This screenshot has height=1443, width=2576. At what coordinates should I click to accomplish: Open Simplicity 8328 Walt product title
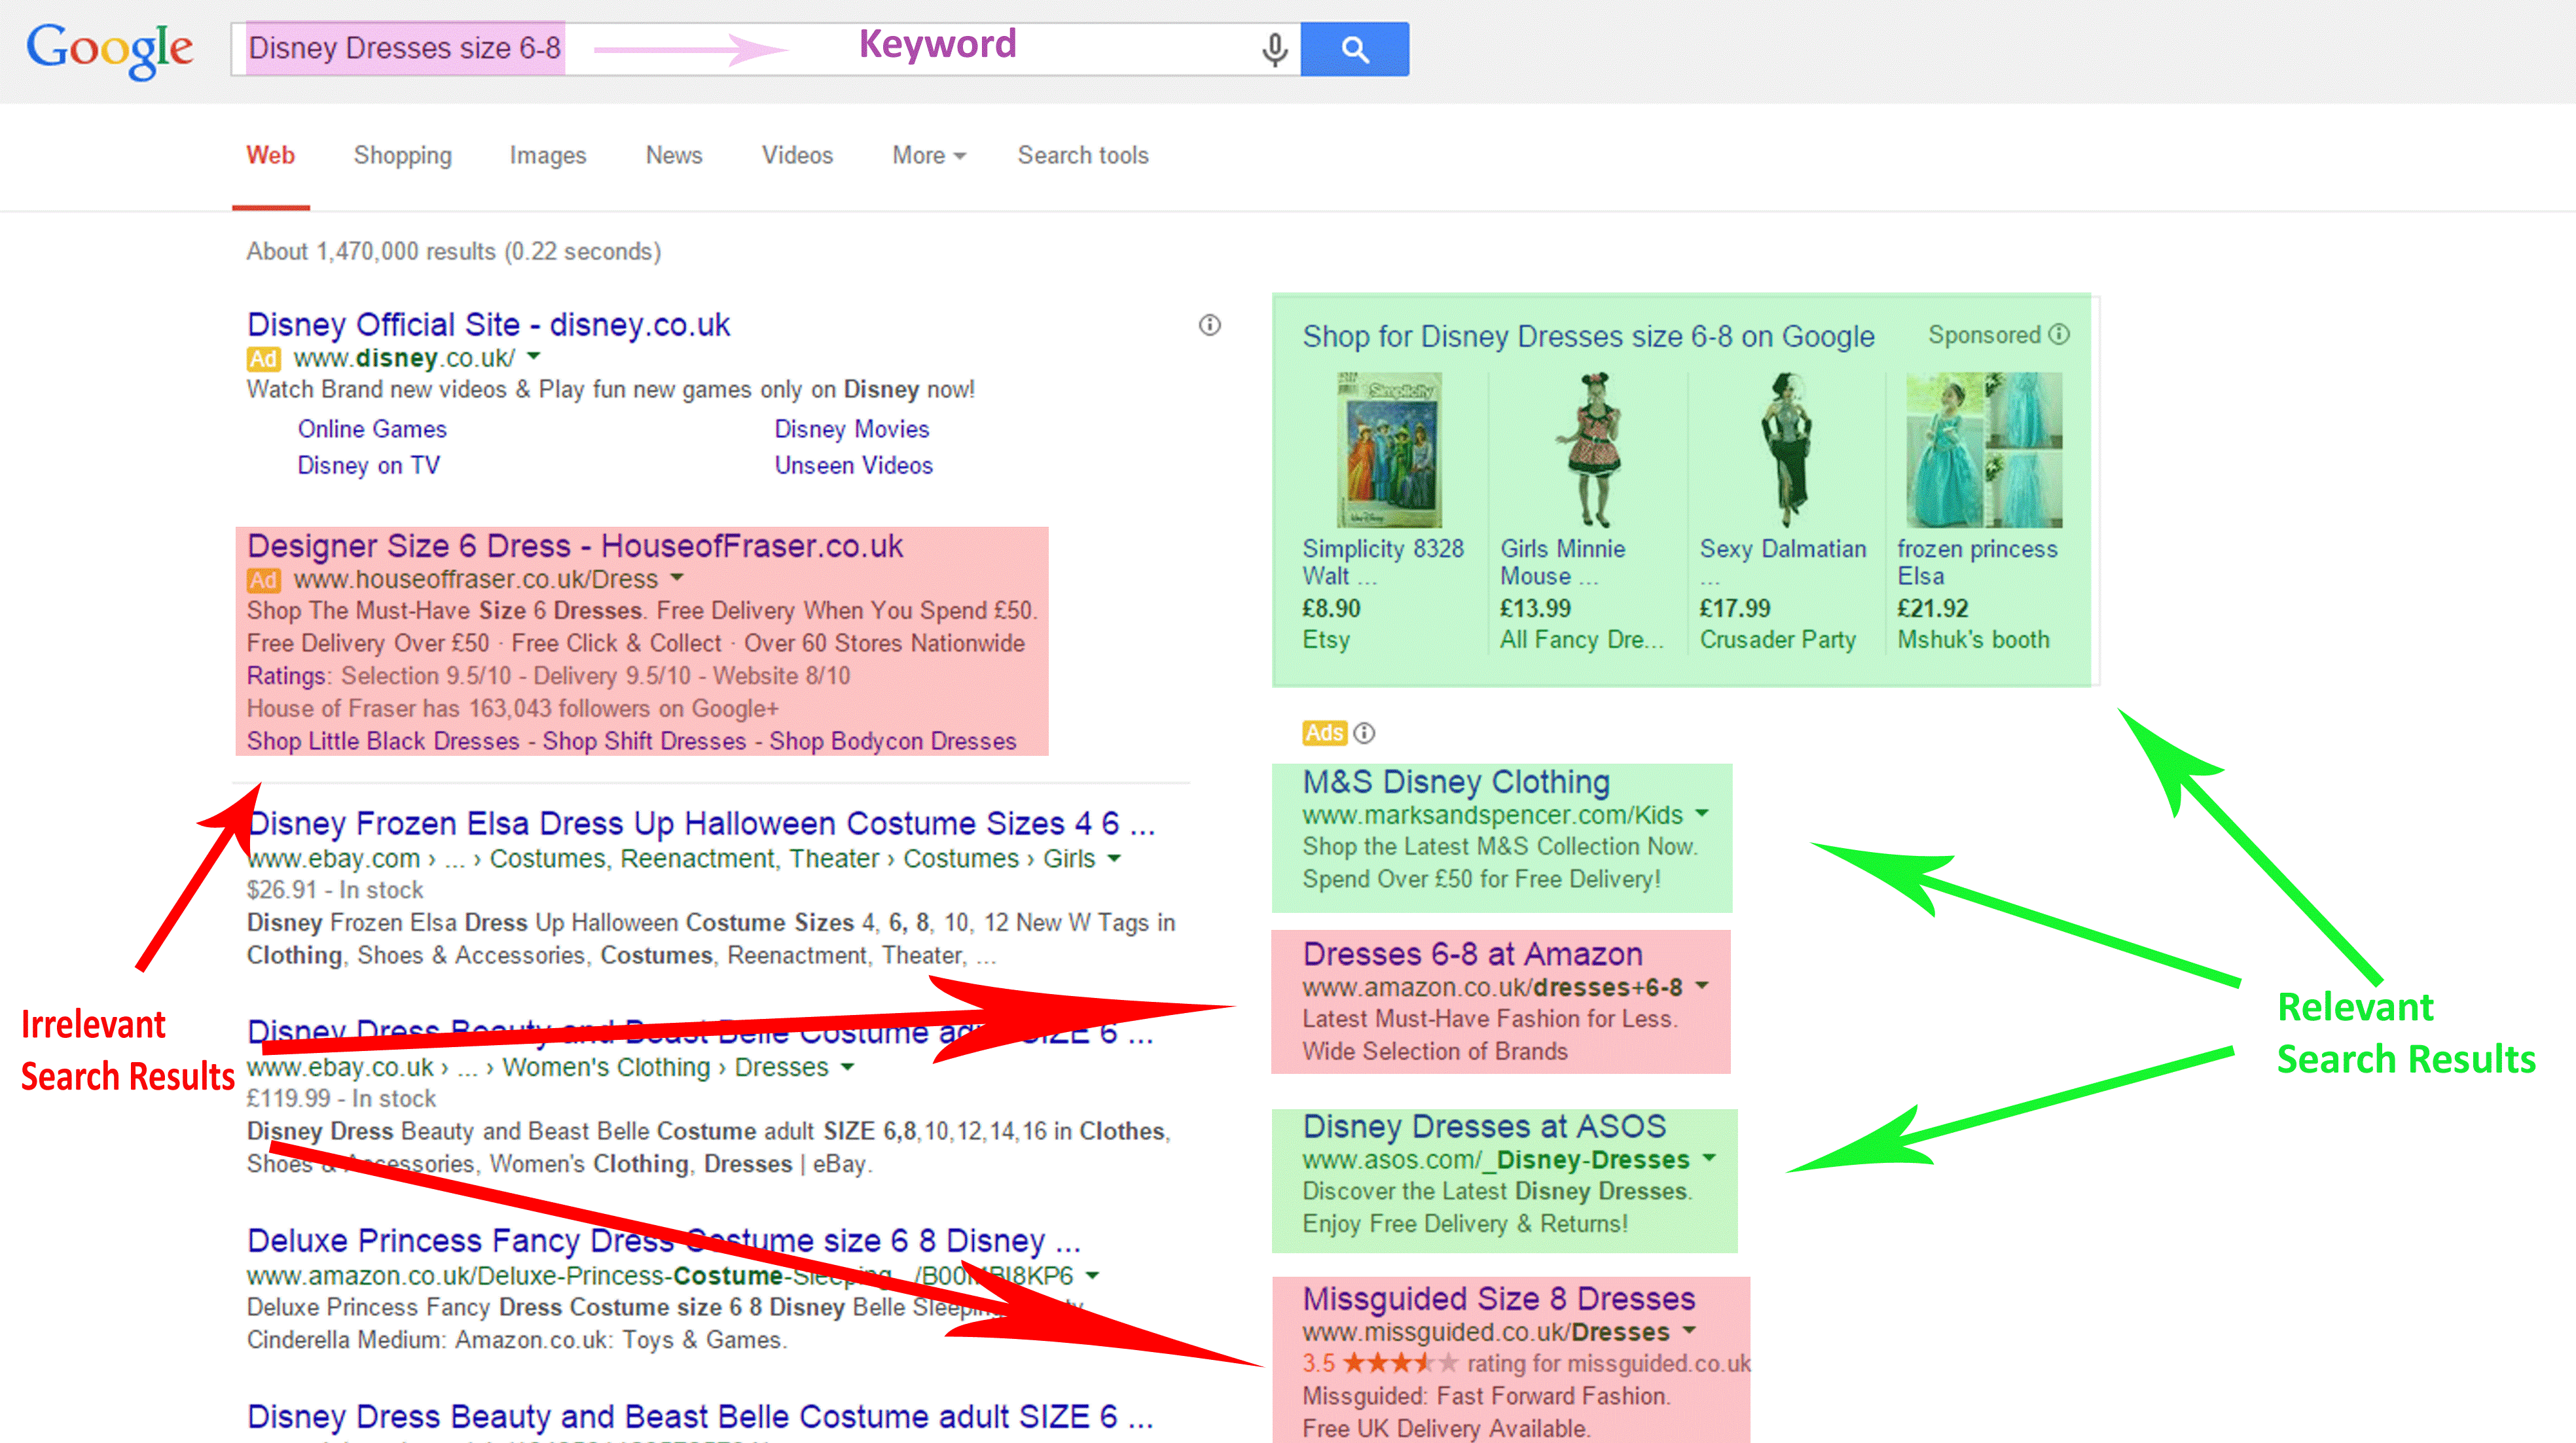click(x=1383, y=562)
